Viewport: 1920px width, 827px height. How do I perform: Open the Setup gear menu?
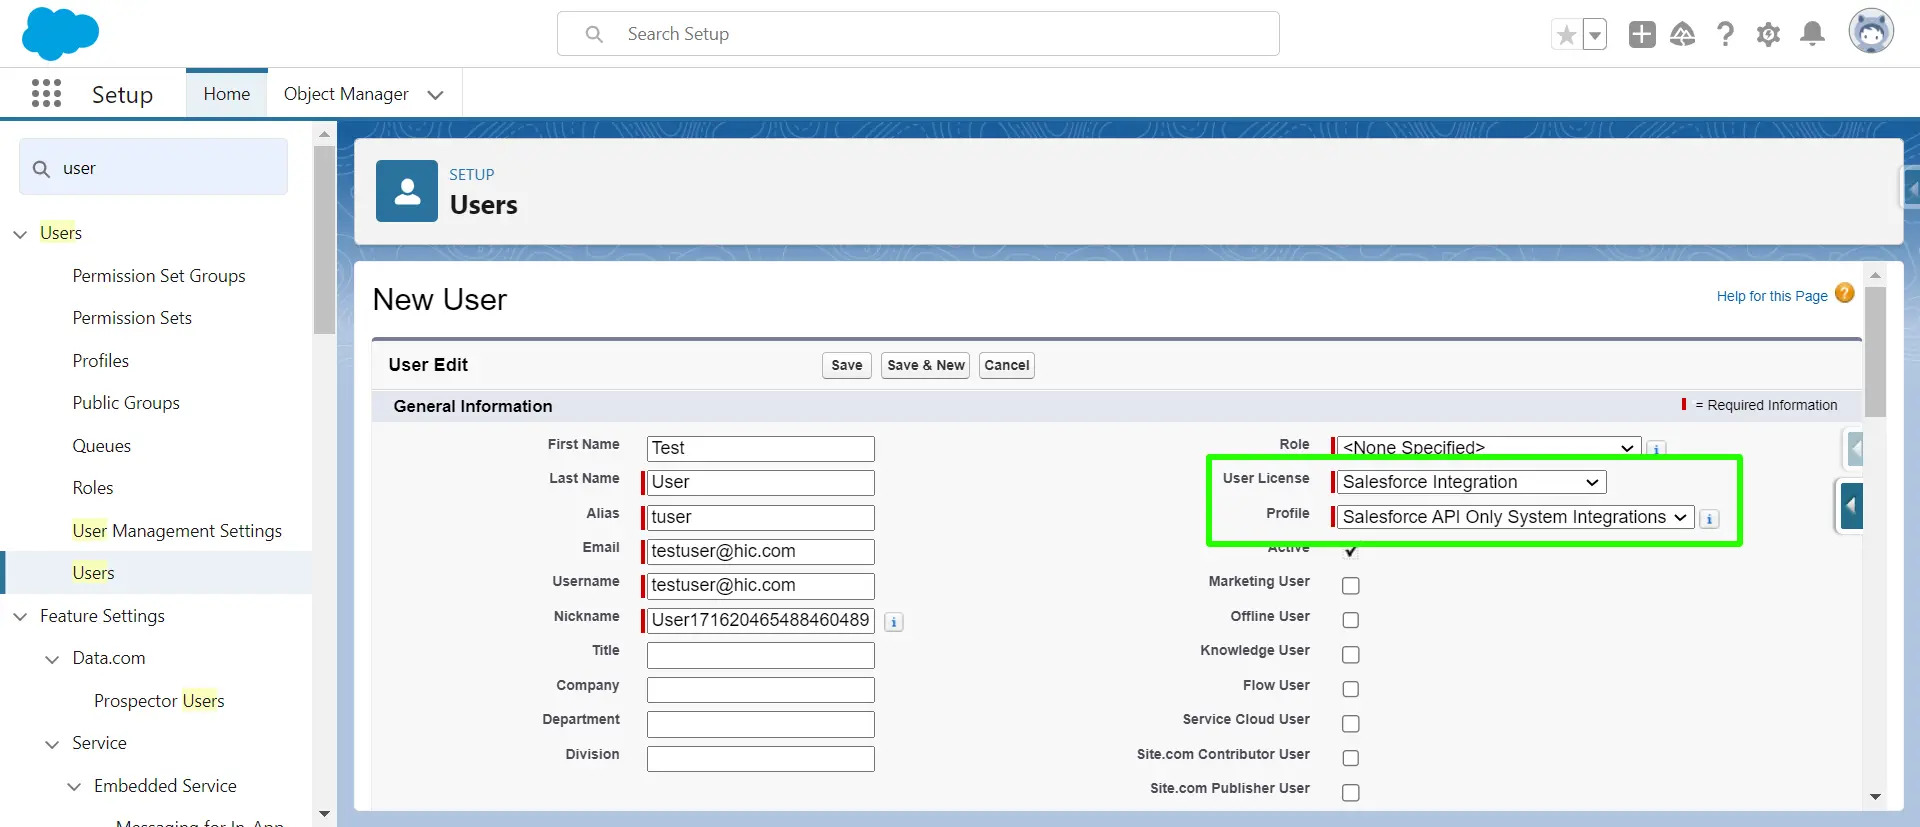tap(1768, 35)
